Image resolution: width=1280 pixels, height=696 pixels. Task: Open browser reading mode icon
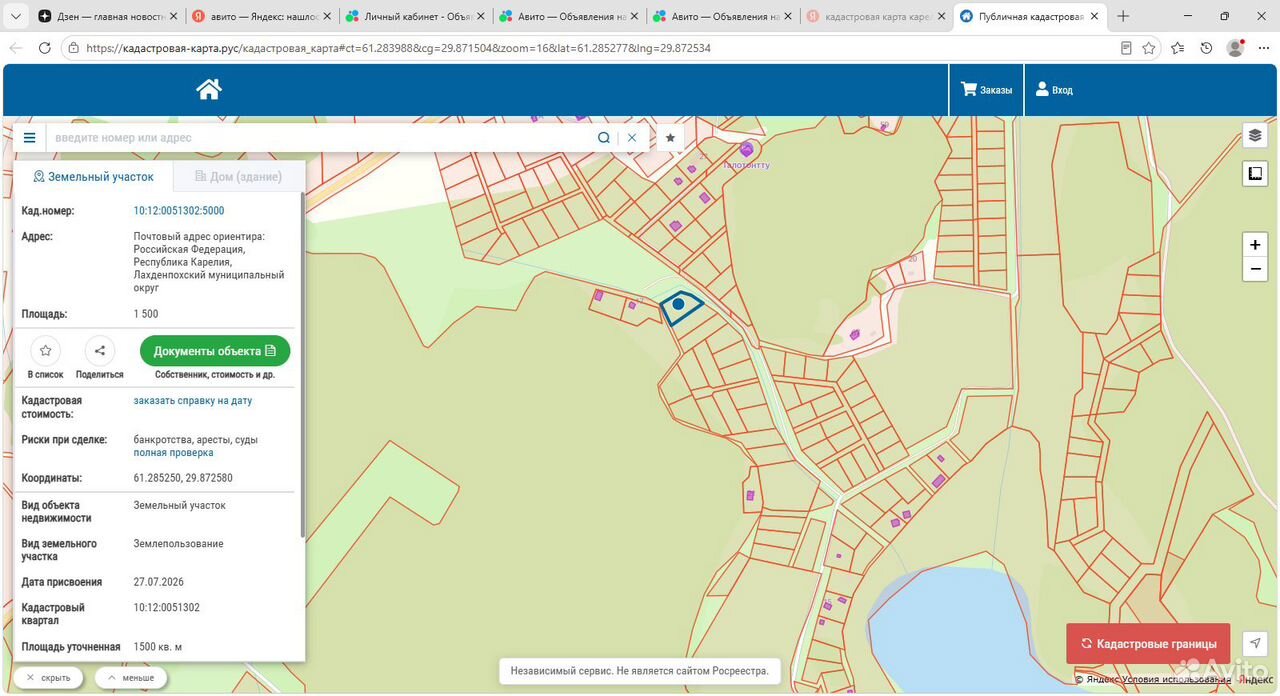(x=1126, y=48)
